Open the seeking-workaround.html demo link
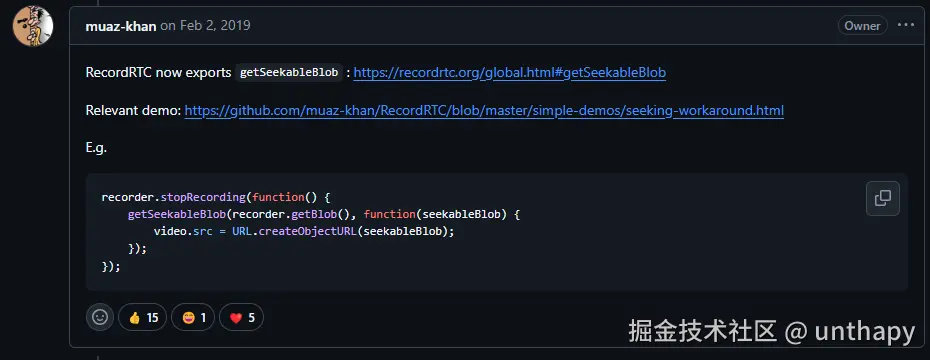This screenshot has height=360, width=930. (484, 111)
